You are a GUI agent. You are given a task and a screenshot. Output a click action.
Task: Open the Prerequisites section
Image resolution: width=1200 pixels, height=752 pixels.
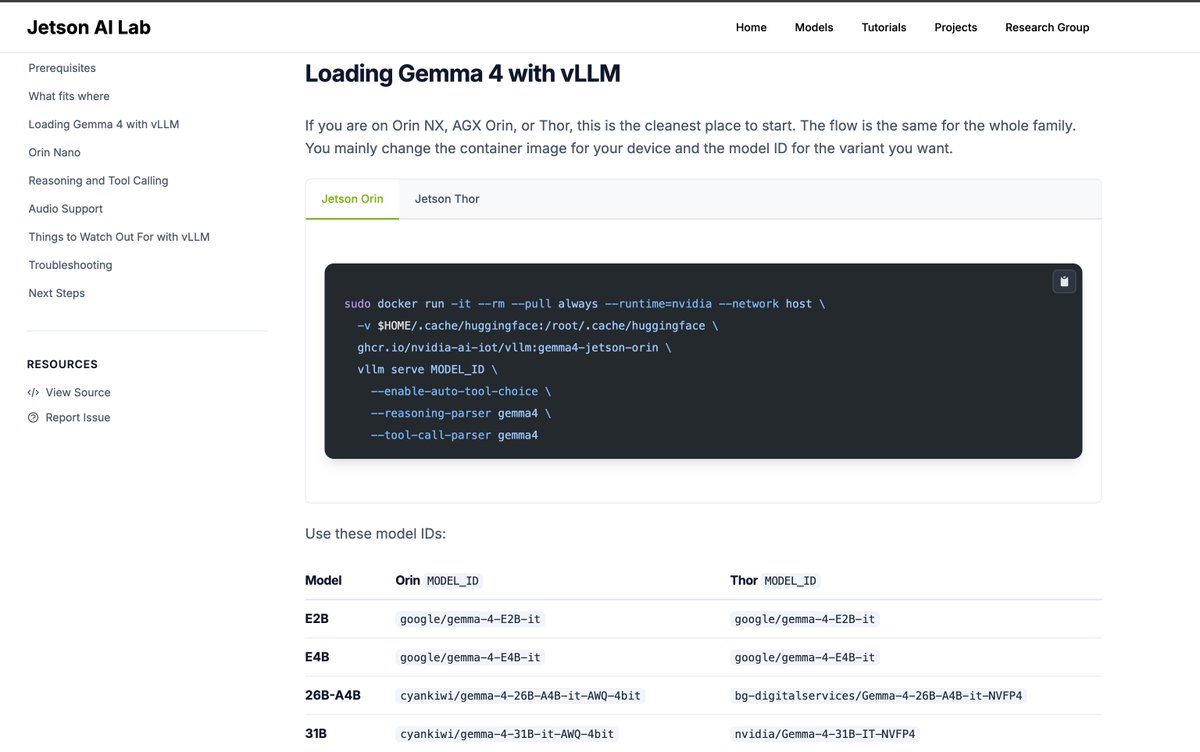(x=62, y=67)
